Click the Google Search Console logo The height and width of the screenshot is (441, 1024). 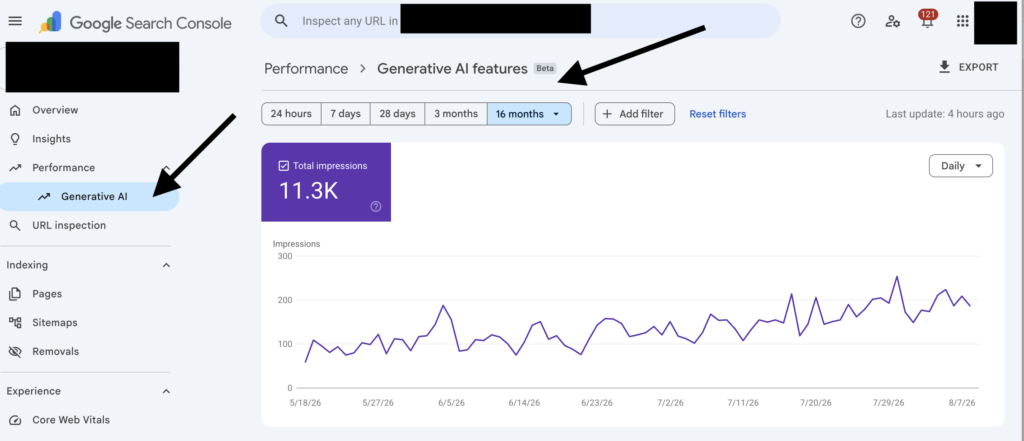pyautogui.click(x=135, y=23)
